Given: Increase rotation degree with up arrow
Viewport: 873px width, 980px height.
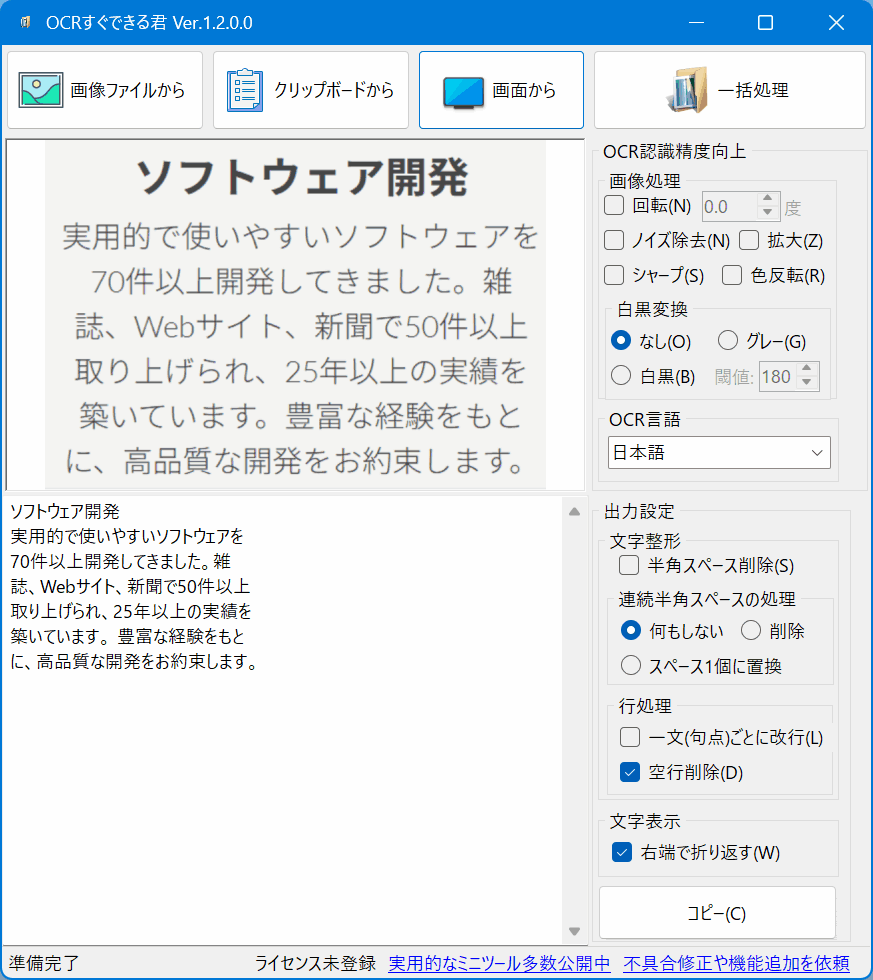Looking at the screenshot, I should click(767, 199).
